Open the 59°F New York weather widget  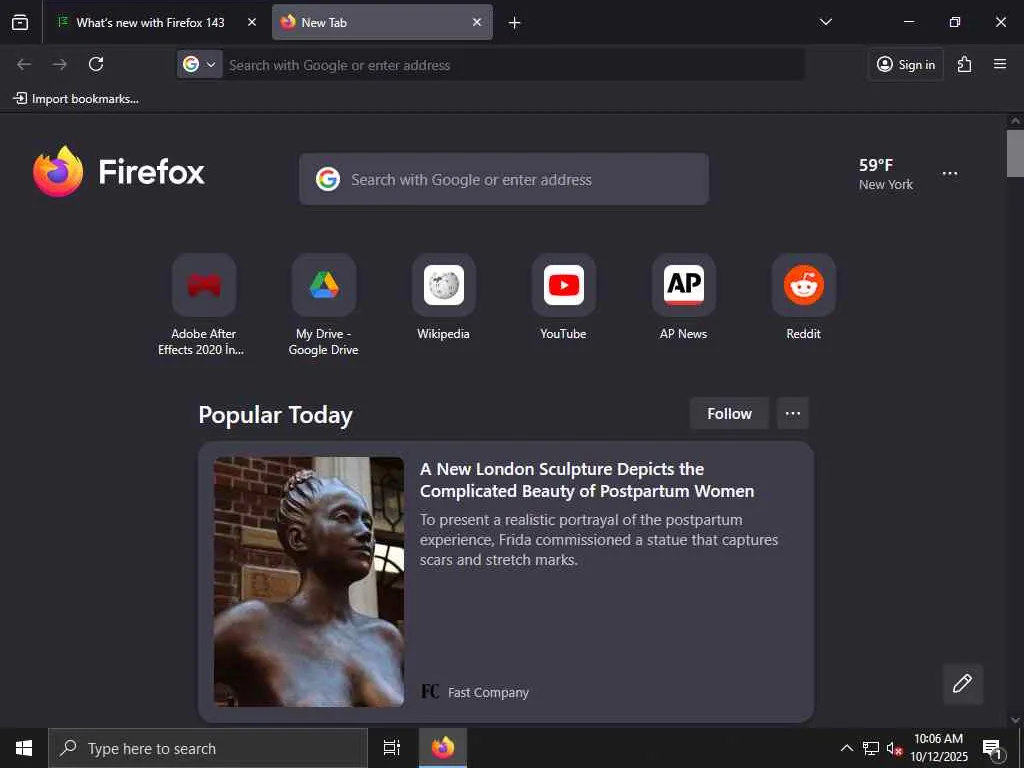point(886,174)
